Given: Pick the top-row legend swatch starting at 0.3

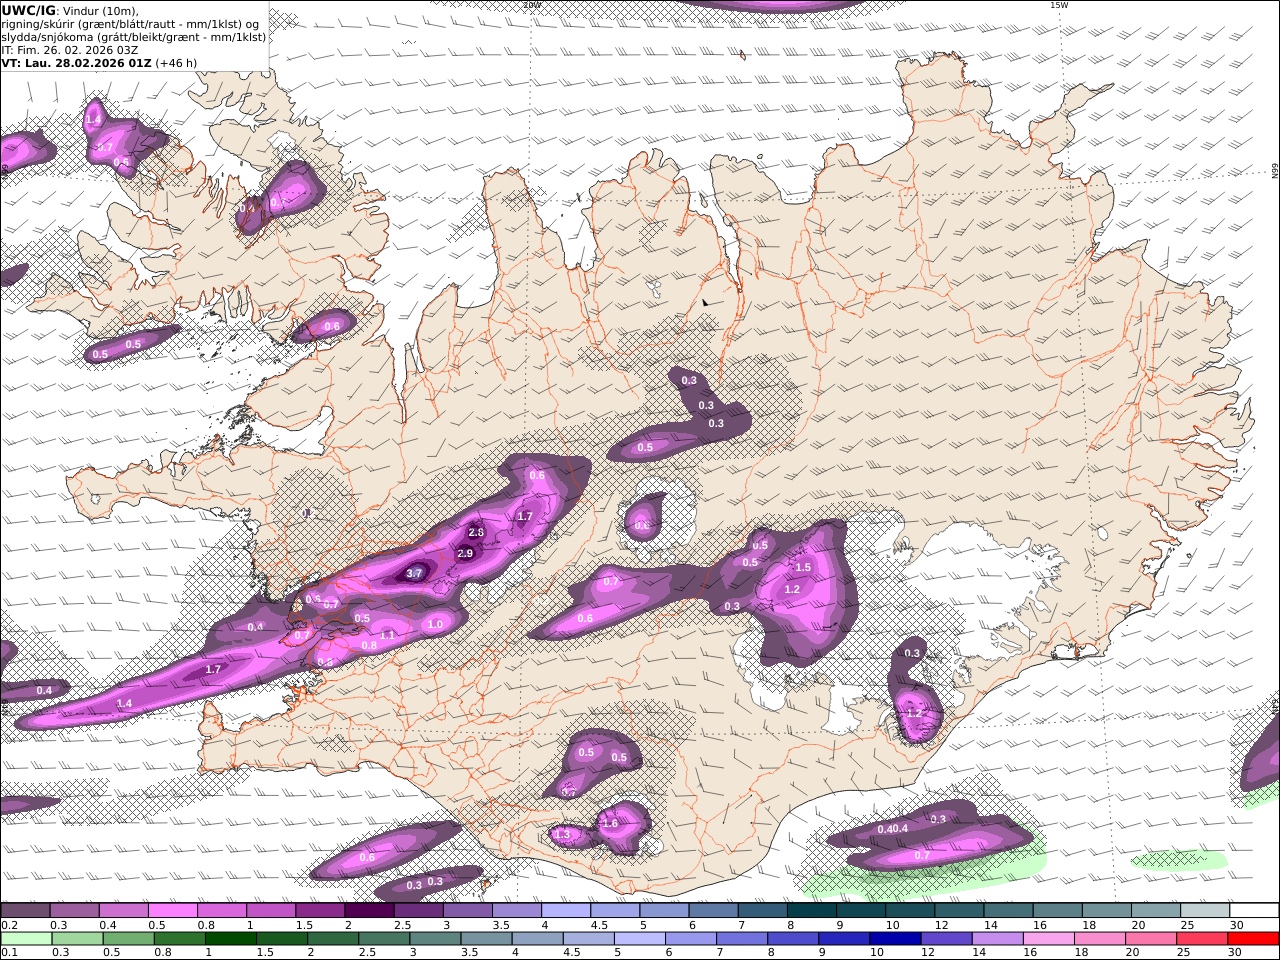Looking at the screenshot, I should tap(74, 910).
